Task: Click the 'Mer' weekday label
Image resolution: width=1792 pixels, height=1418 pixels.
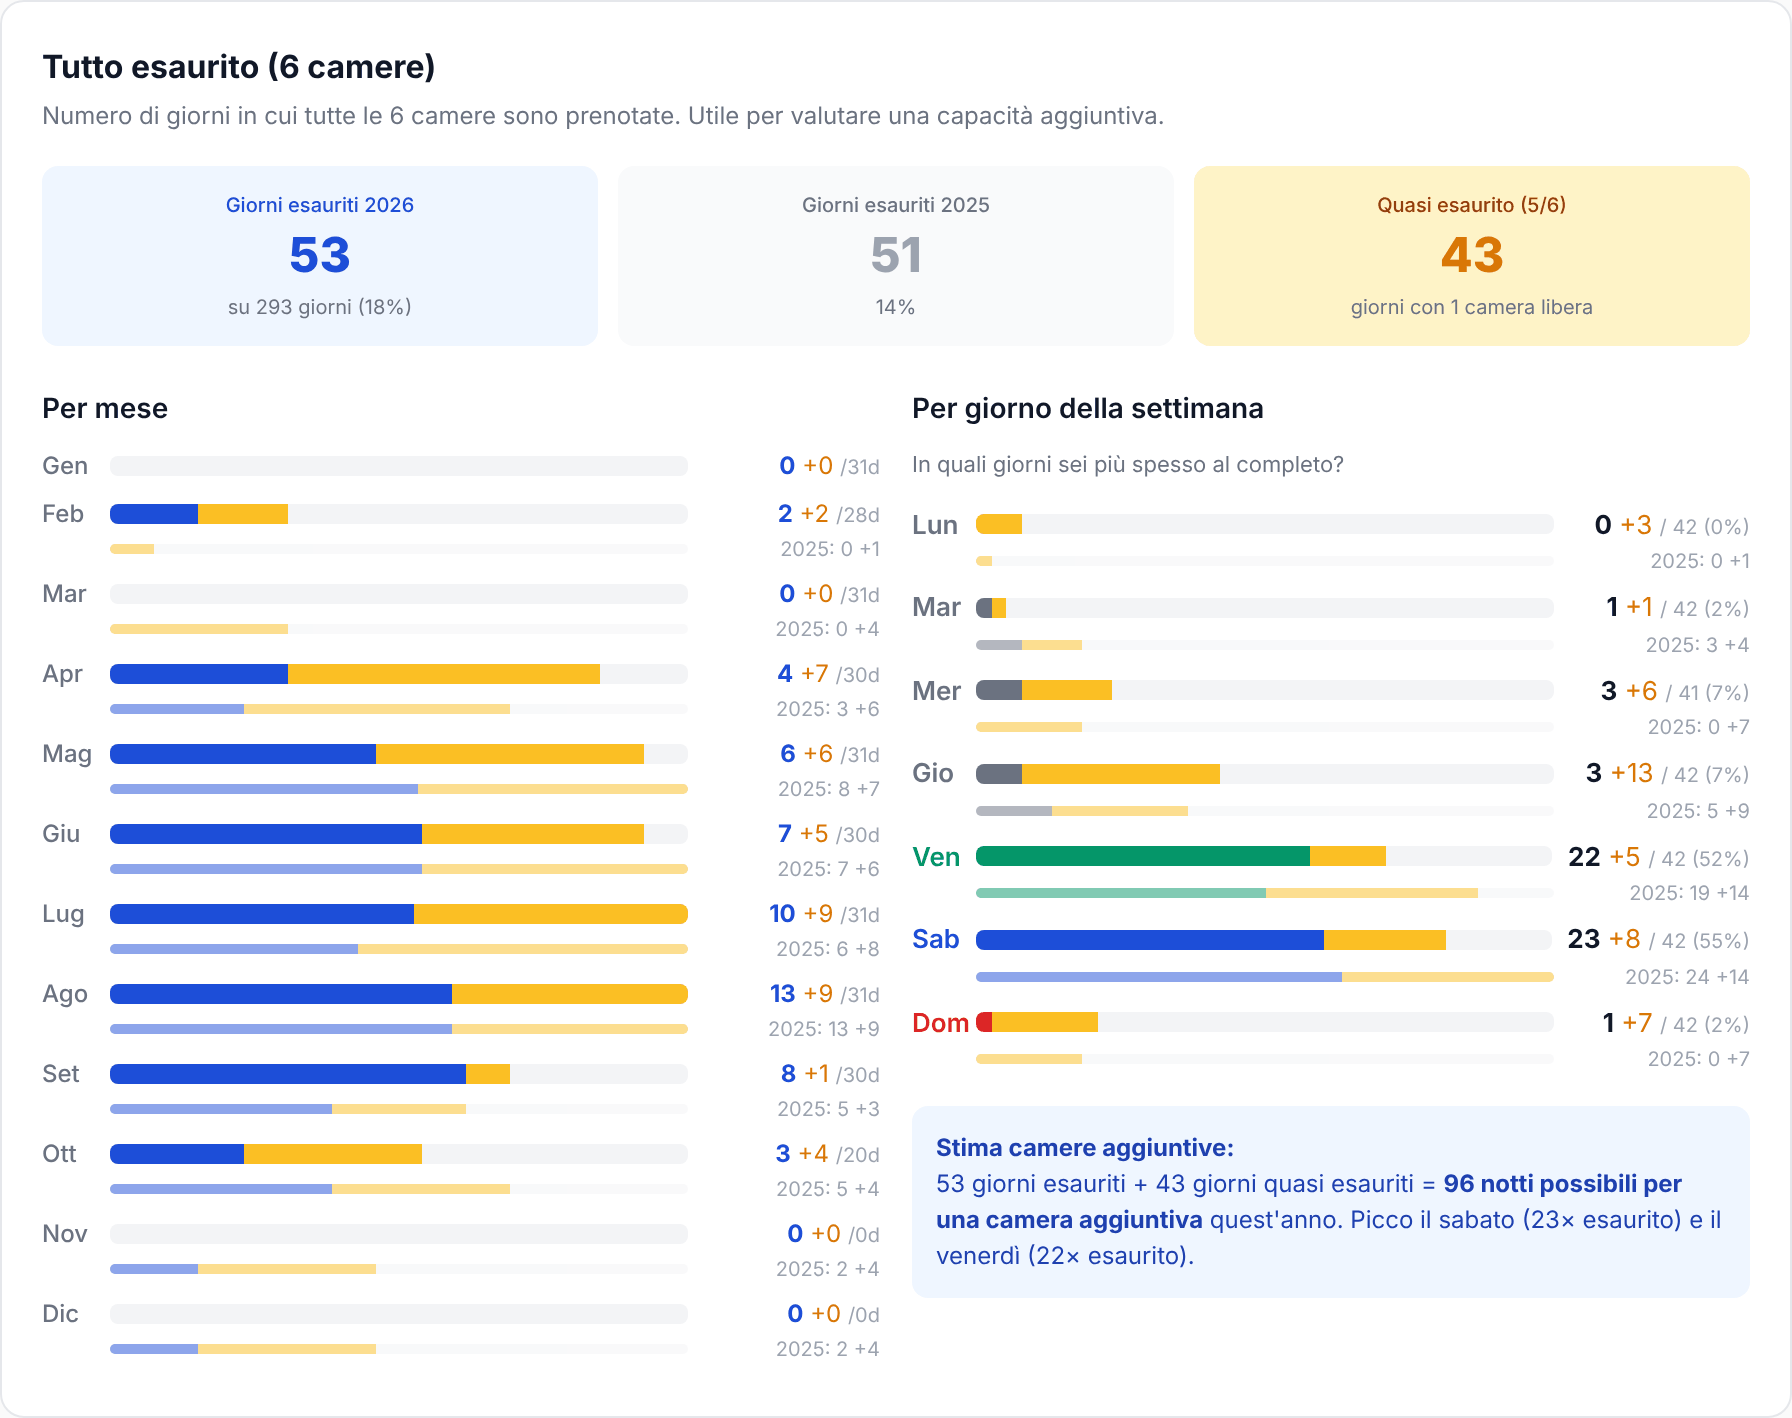Action: 937,691
